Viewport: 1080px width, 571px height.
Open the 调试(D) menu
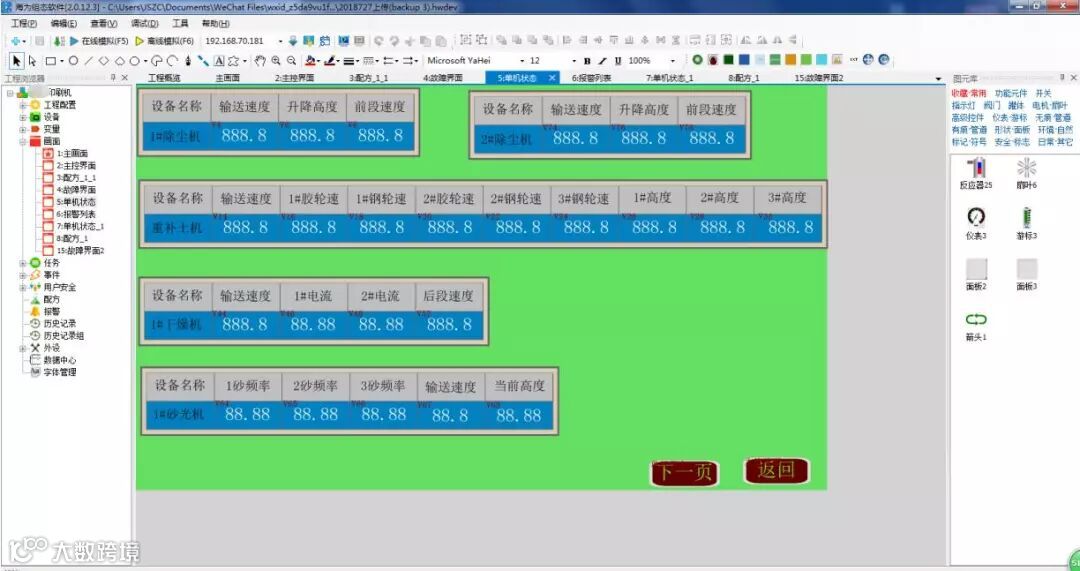click(x=145, y=23)
